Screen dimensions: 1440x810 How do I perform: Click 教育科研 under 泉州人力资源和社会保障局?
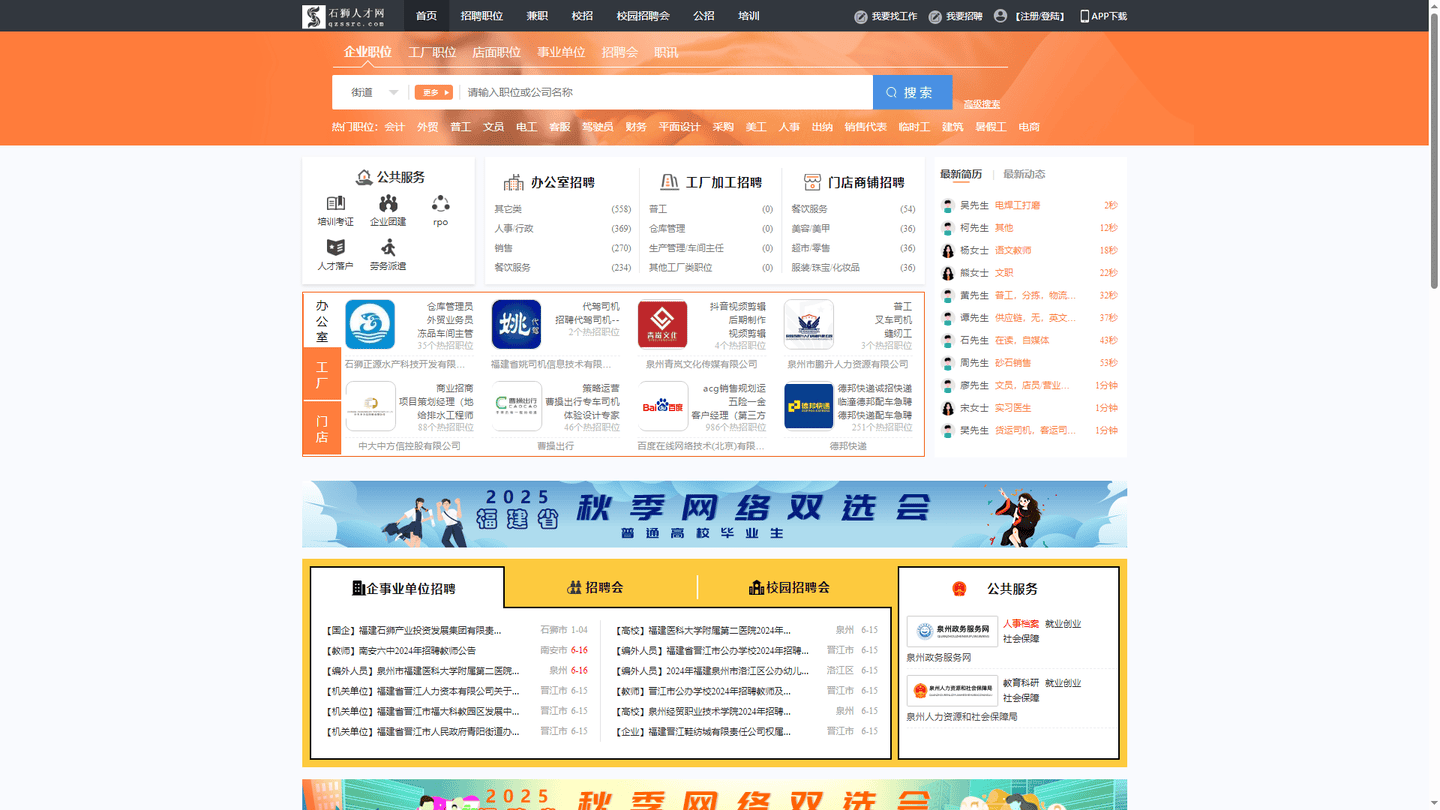1021,683
